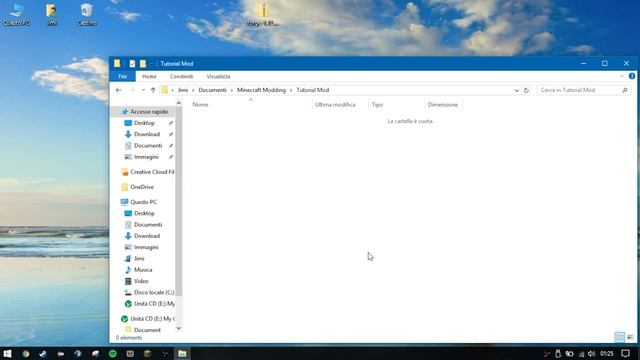Open the Action Center notifications icon
640x360 pixels.
625,353
